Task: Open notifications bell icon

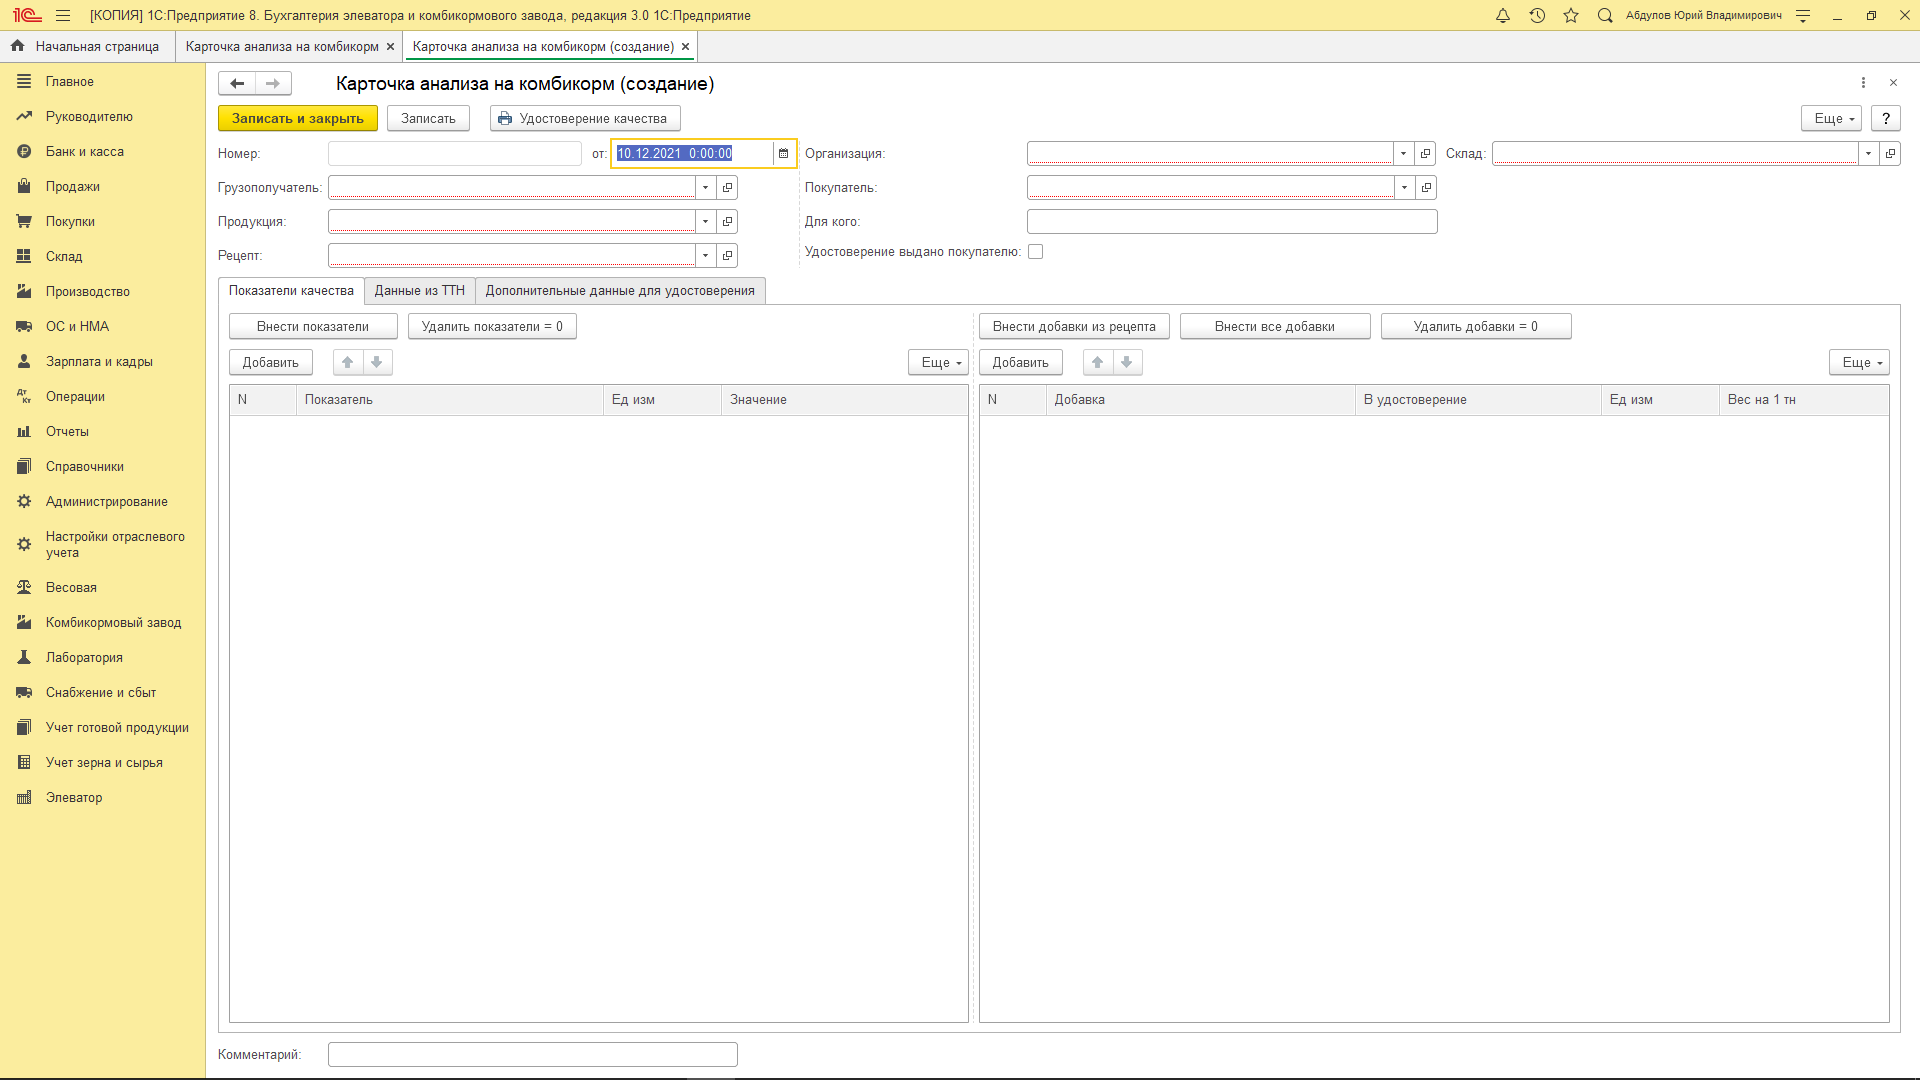Action: [1502, 15]
